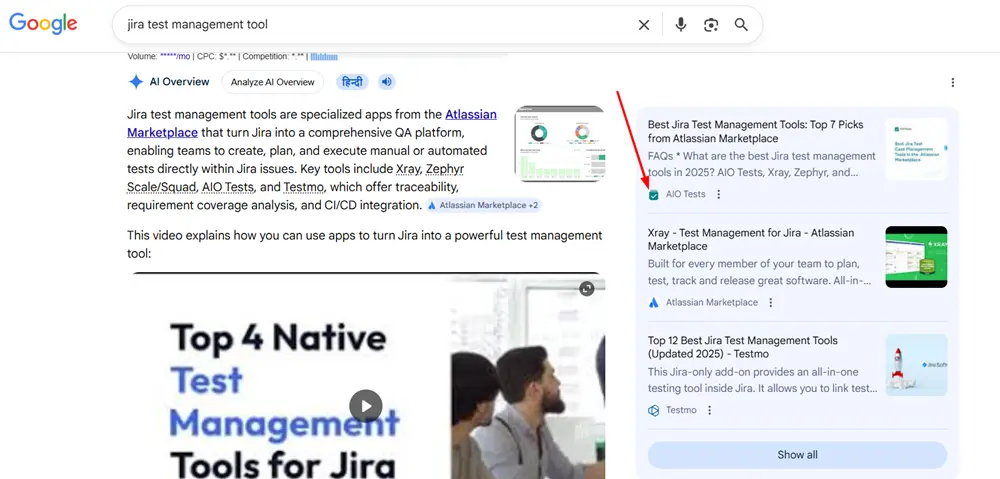This screenshot has height=479, width=1000.
Task: Open Xray Test Management for Jira result
Action: coord(751,239)
